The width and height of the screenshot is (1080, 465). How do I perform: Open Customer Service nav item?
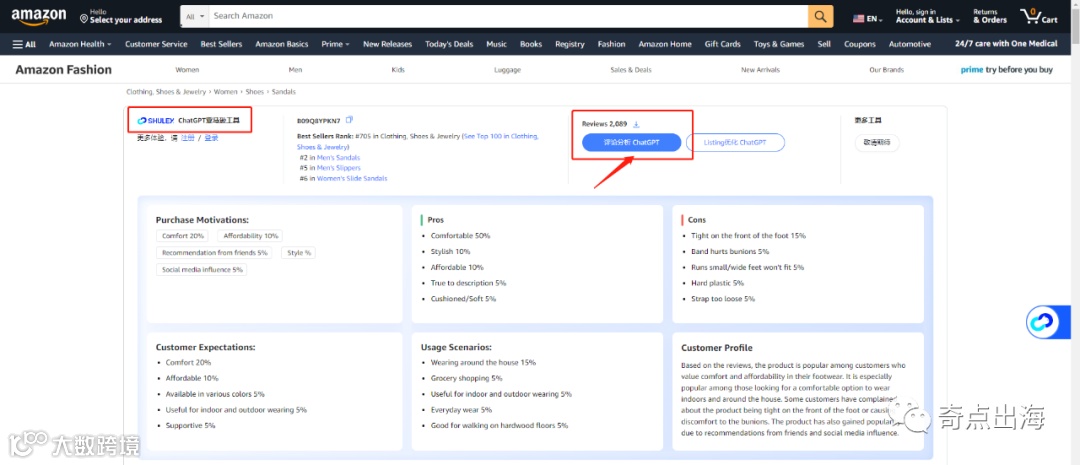pos(156,44)
